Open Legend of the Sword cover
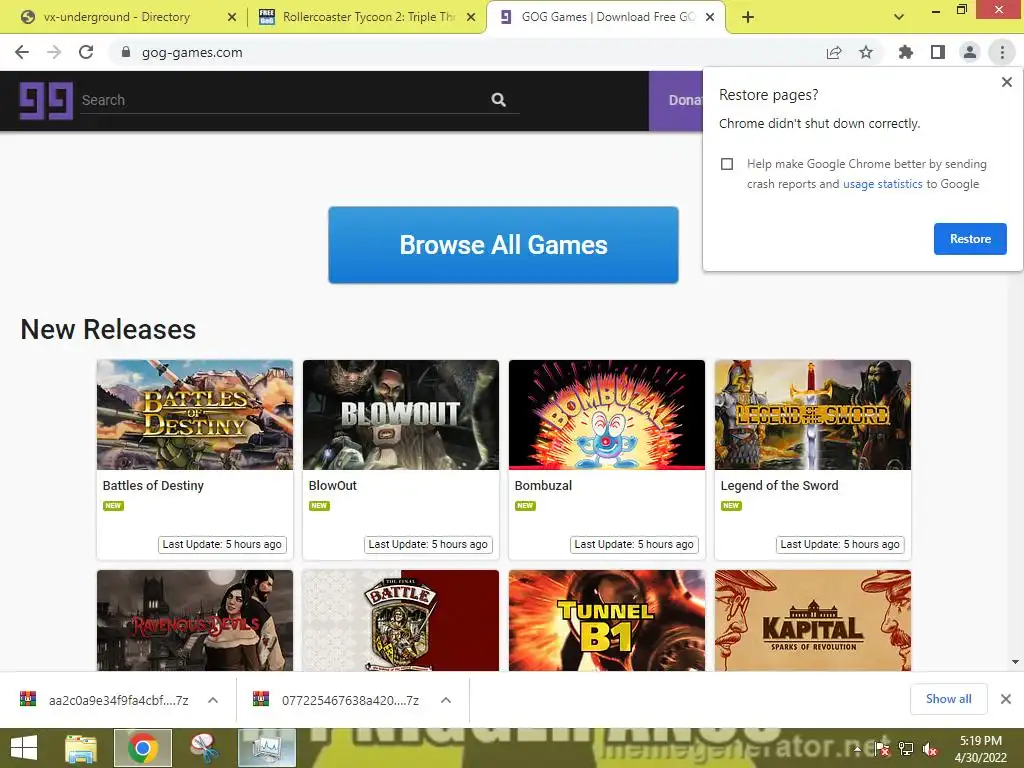This screenshot has width=1024, height=768. (x=812, y=415)
